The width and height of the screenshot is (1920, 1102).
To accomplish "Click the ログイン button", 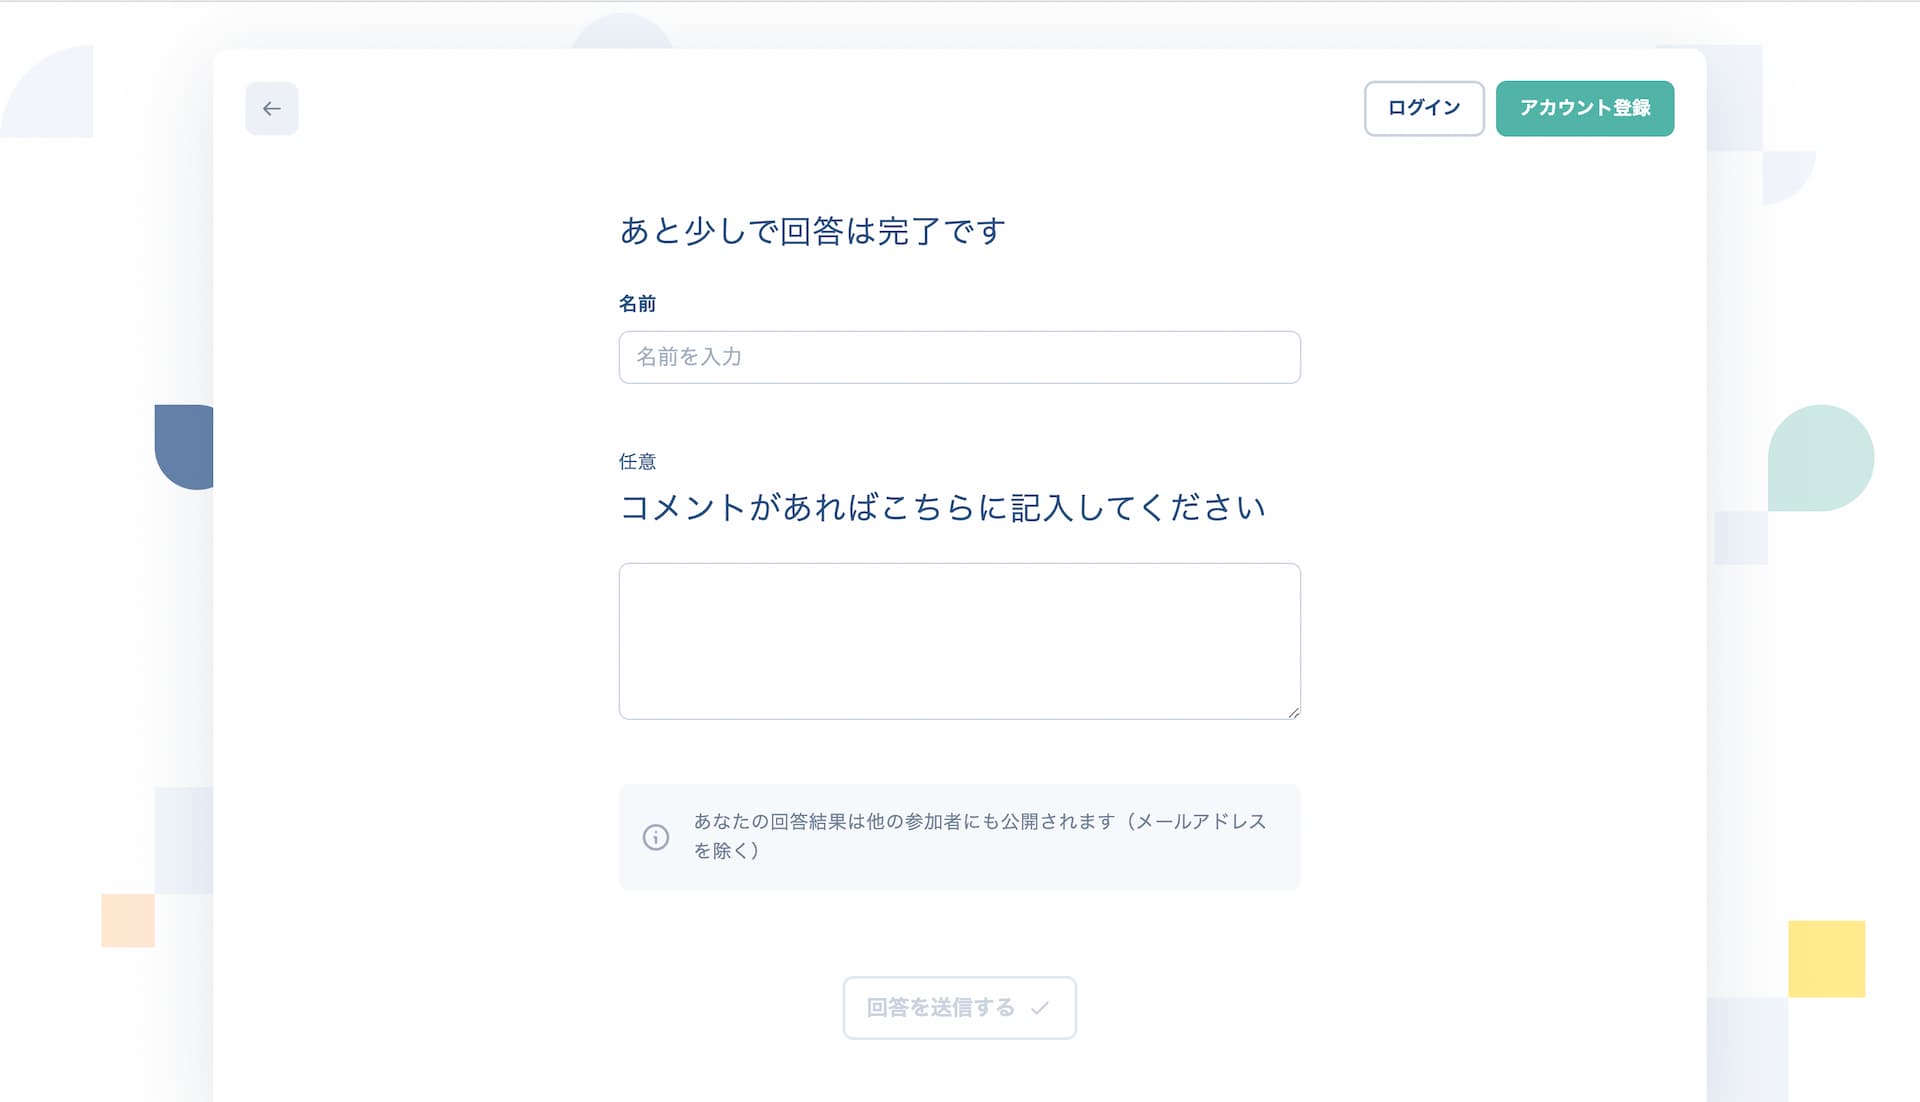I will tap(1424, 108).
